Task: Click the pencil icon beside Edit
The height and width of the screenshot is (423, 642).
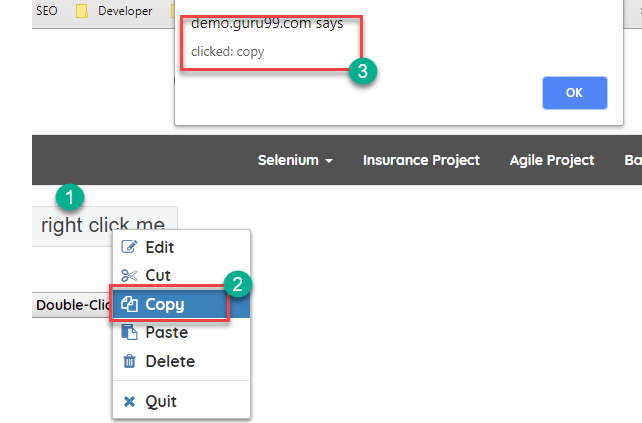Action: click(128, 247)
